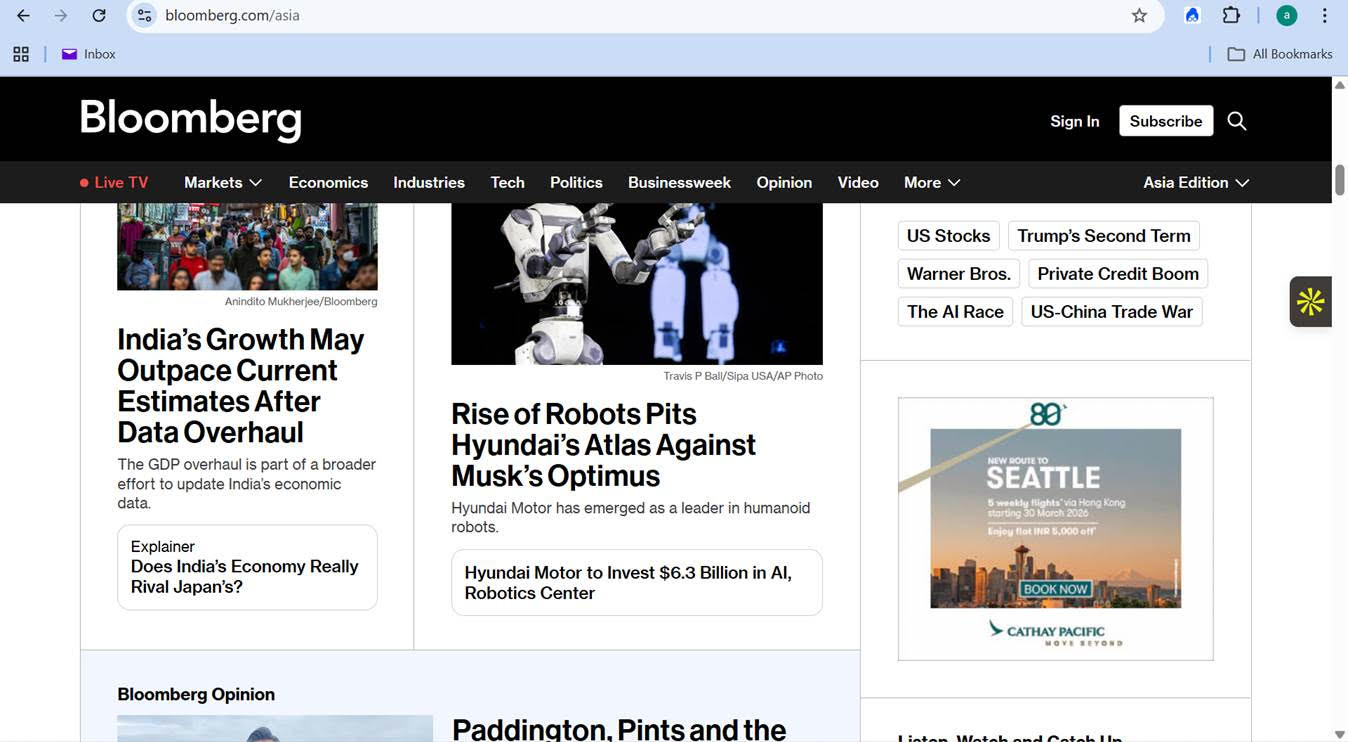Open India's Growth May Outpace headline
This screenshot has width=1348, height=742.
(241, 385)
